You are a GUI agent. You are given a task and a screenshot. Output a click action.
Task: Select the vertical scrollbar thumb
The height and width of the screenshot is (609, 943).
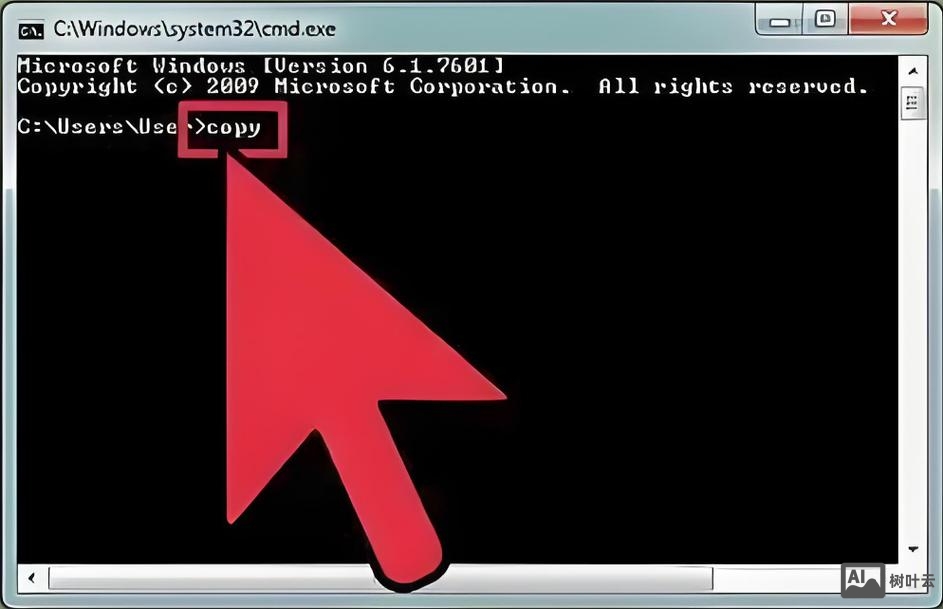[912, 103]
